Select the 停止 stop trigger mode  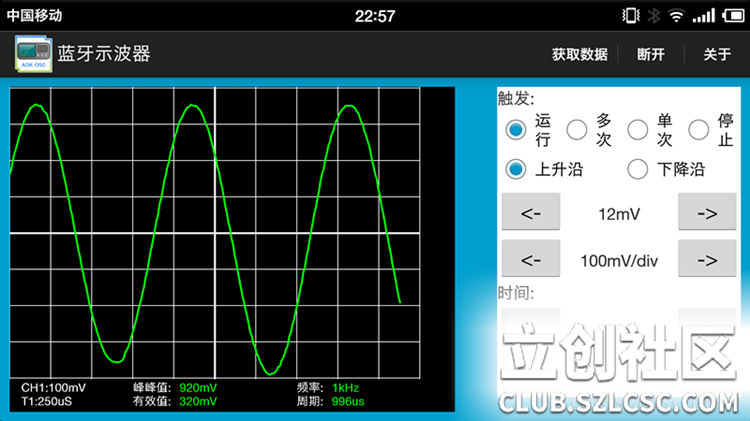click(698, 130)
